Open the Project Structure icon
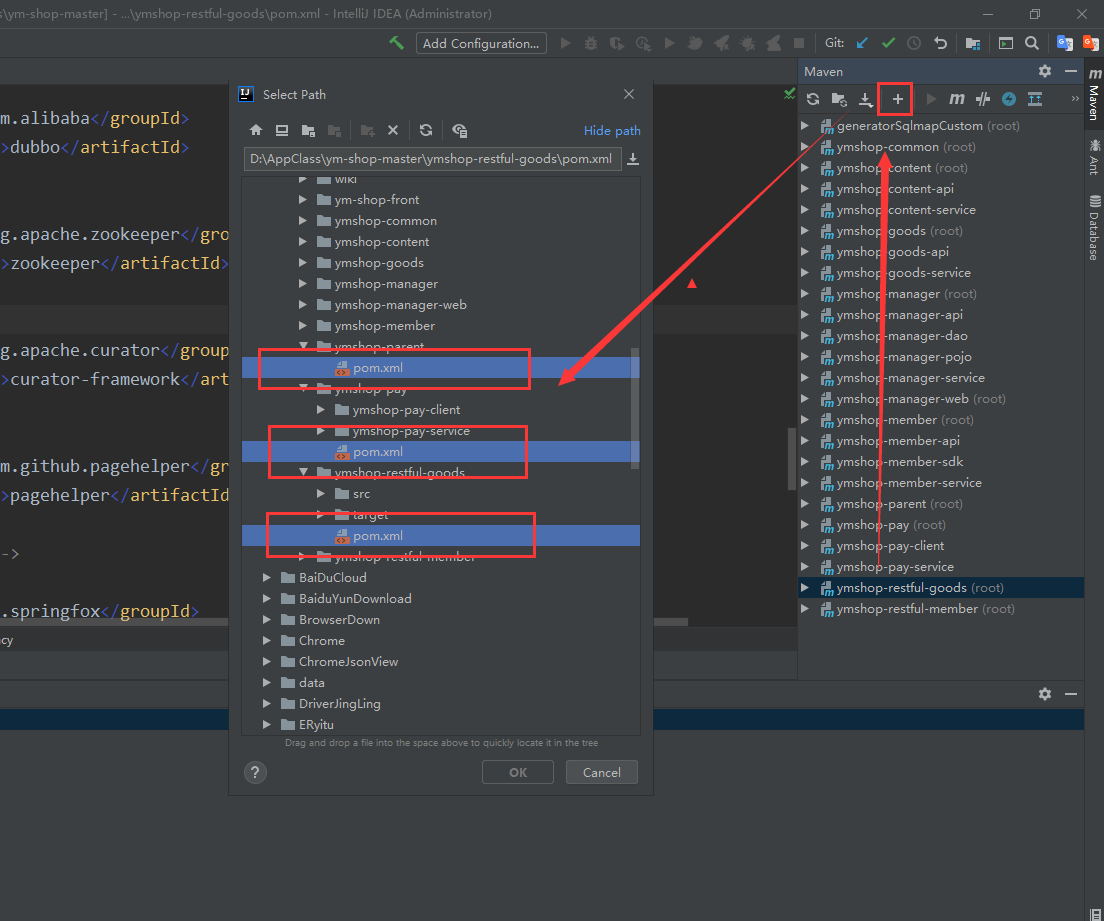The width and height of the screenshot is (1104, 921). [x=973, y=43]
